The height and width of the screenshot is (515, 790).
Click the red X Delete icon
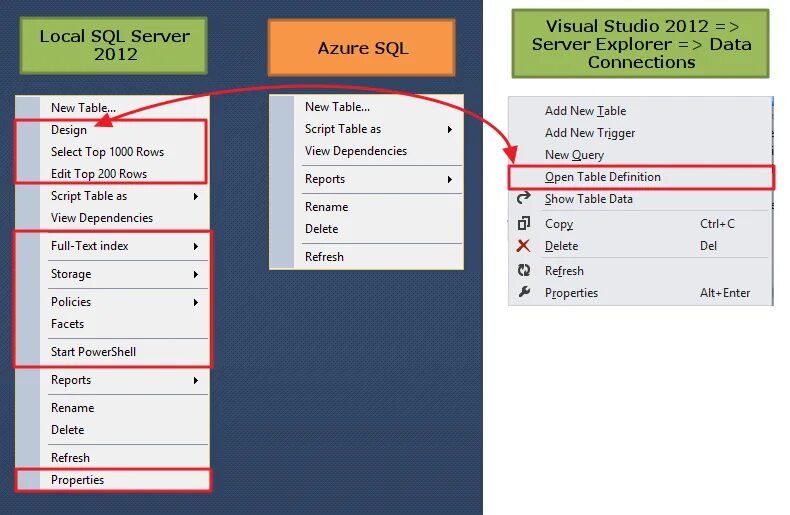tap(523, 245)
